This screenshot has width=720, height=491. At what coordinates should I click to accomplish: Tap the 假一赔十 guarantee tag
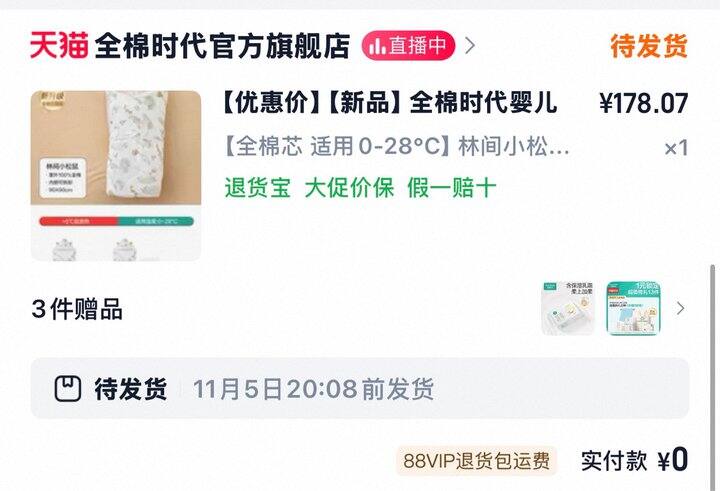pos(451,188)
